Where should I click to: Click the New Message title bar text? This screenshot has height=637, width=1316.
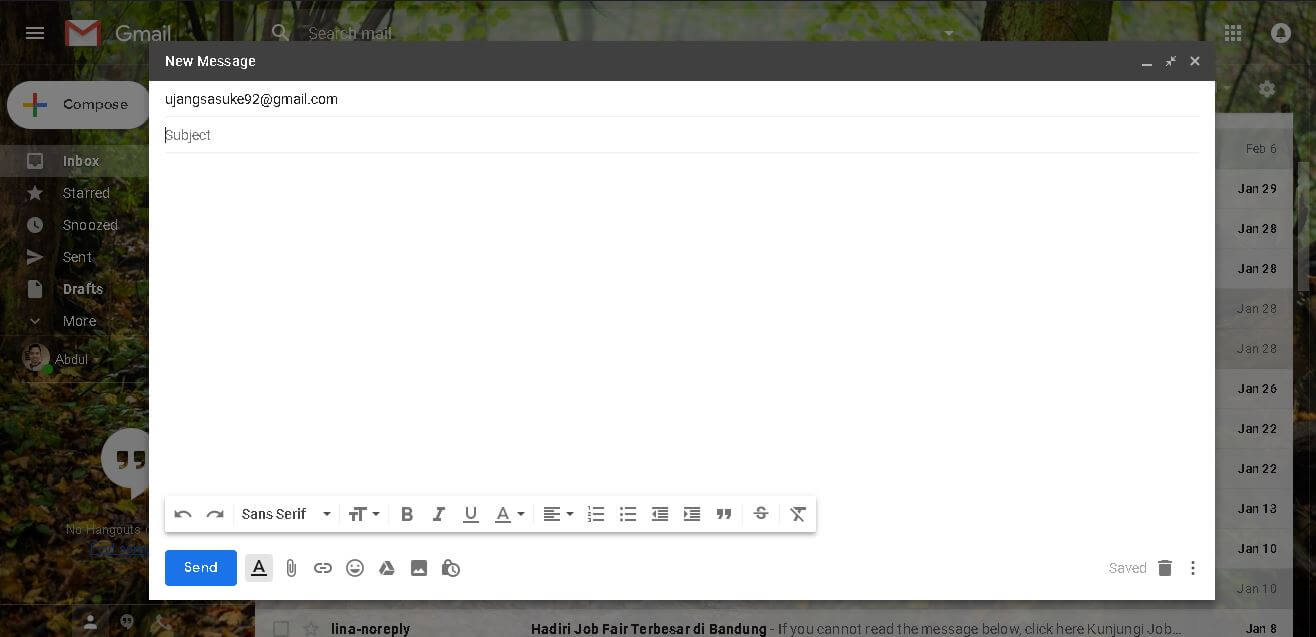pyautogui.click(x=210, y=61)
